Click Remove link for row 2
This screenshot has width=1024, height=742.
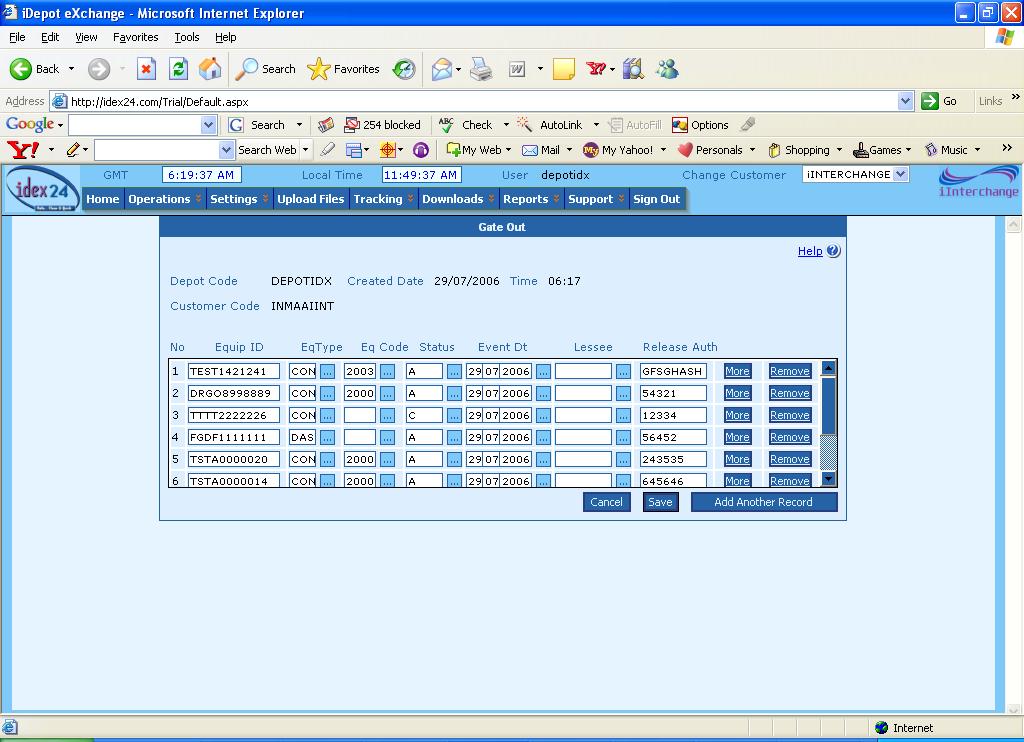point(789,393)
